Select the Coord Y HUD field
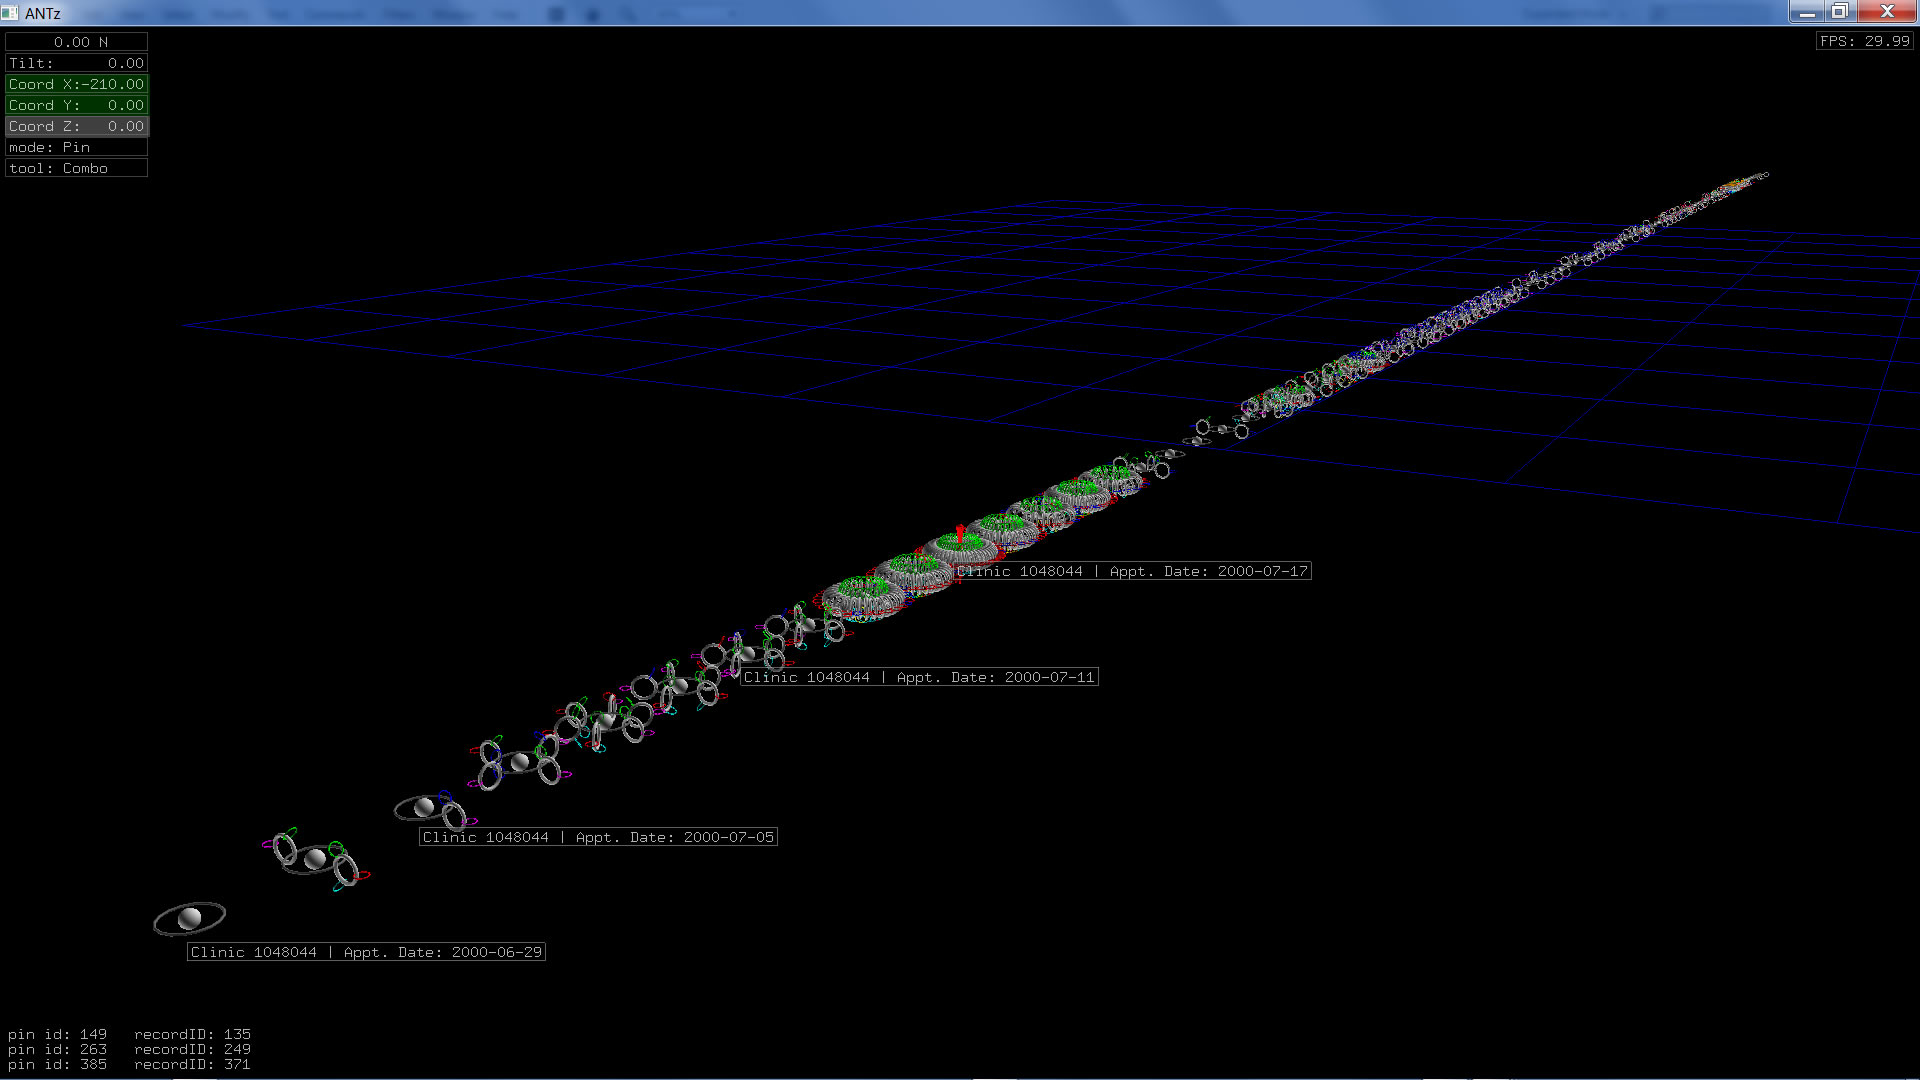This screenshot has height=1080, width=1920. tap(76, 105)
